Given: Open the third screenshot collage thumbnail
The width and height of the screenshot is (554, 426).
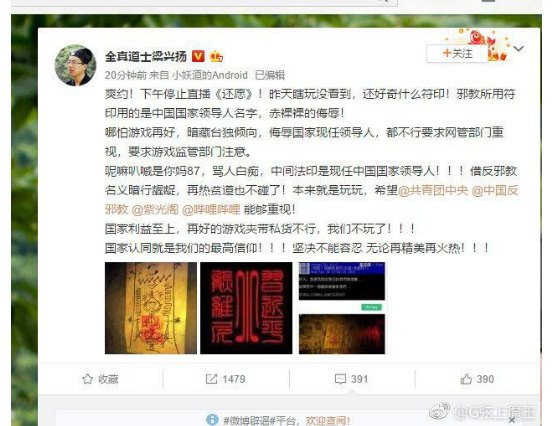Looking at the screenshot, I should 342,308.
